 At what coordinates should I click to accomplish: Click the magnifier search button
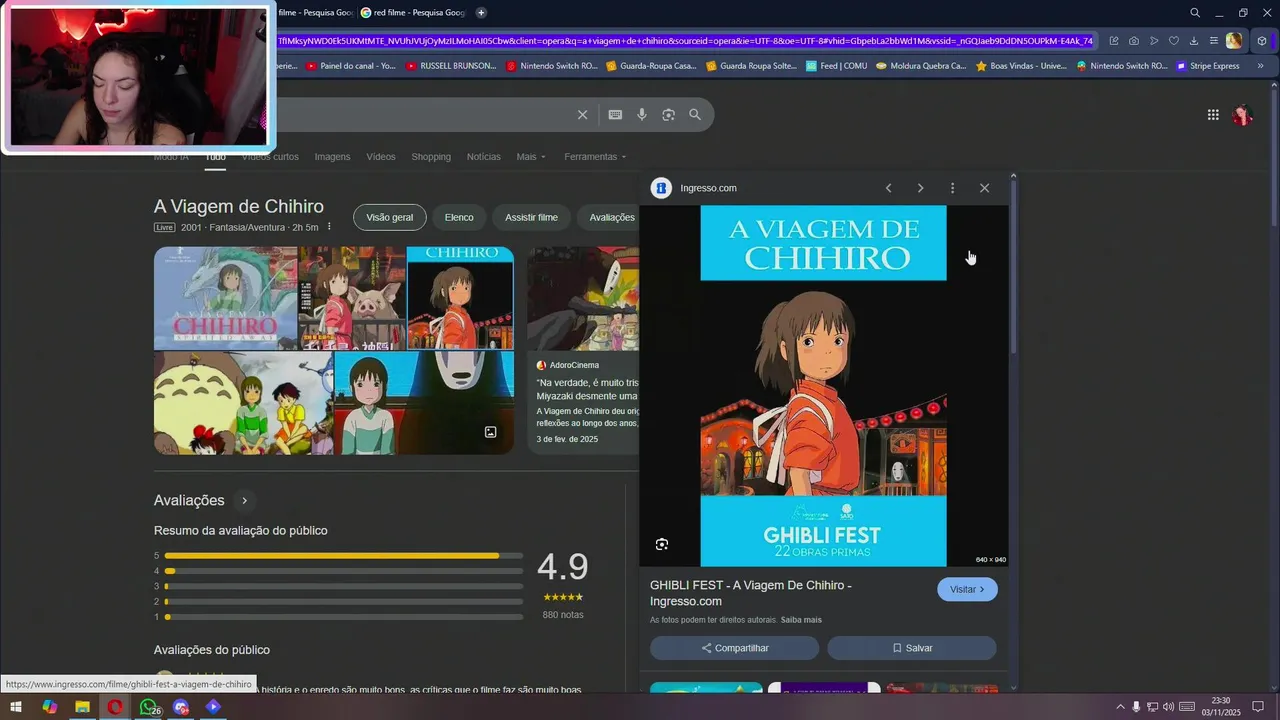coord(695,115)
